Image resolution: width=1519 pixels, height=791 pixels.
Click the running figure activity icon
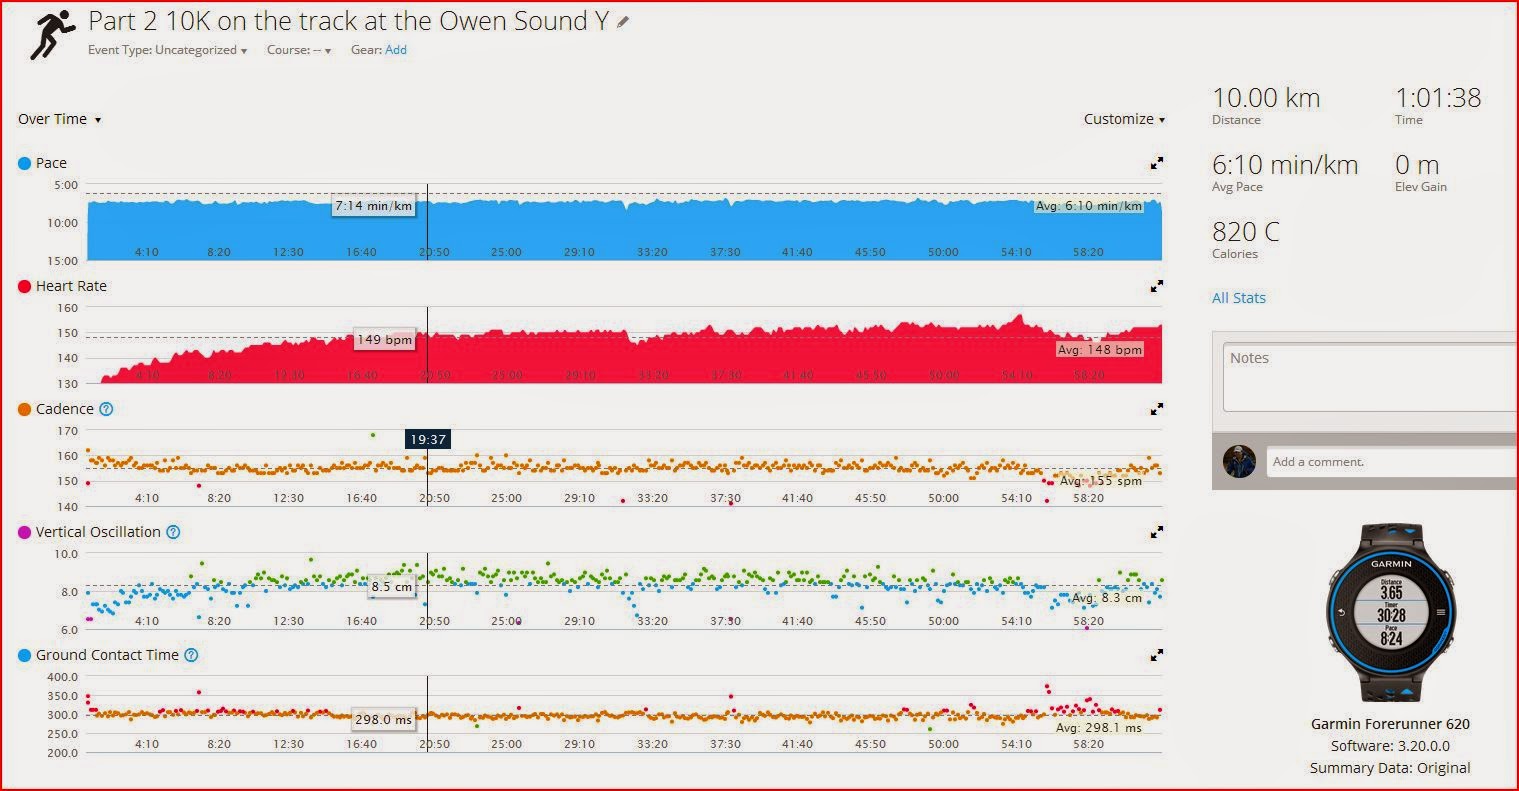(52, 35)
